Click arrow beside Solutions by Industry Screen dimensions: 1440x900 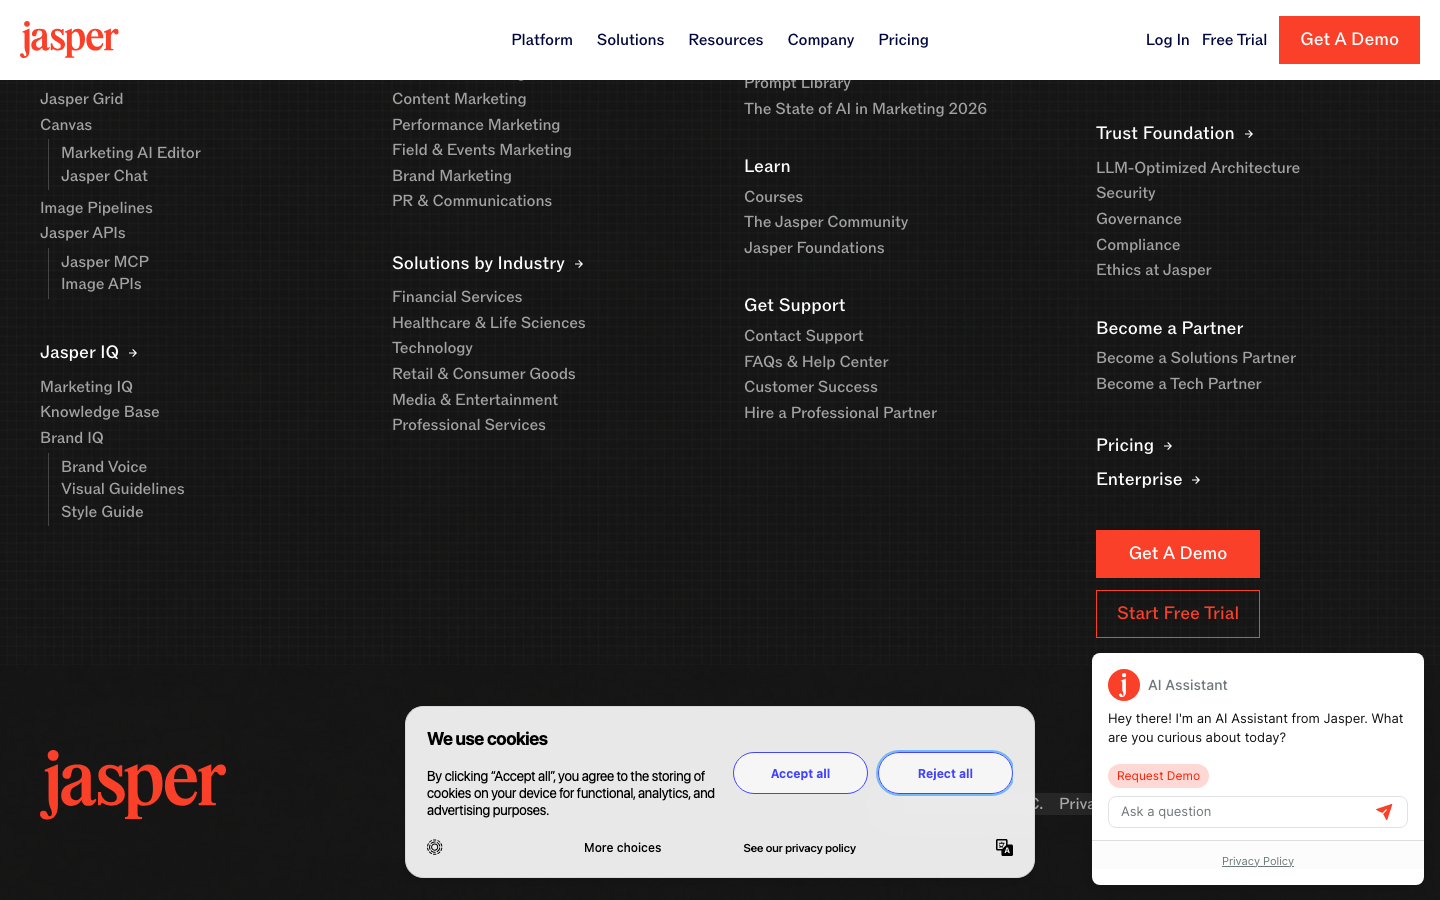(x=579, y=264)
